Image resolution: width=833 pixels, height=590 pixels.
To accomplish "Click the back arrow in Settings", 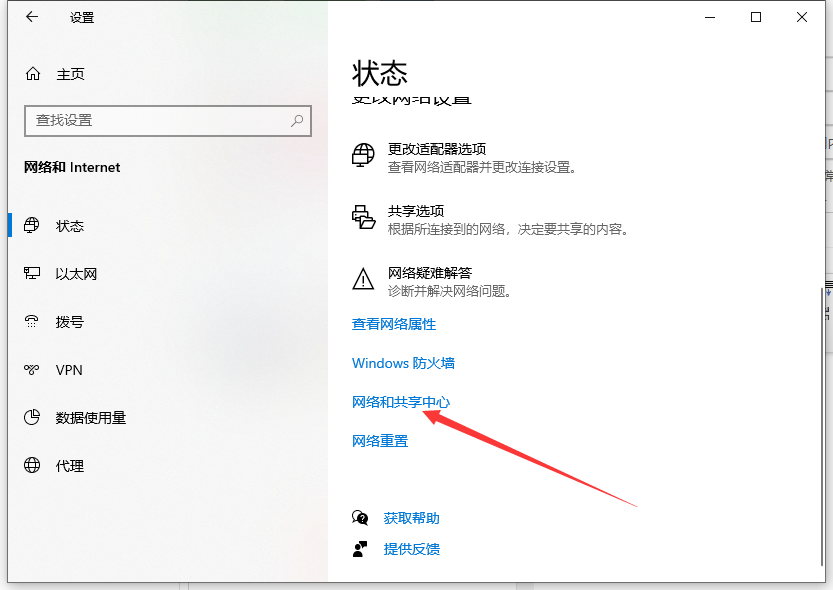I will [32, 17].
